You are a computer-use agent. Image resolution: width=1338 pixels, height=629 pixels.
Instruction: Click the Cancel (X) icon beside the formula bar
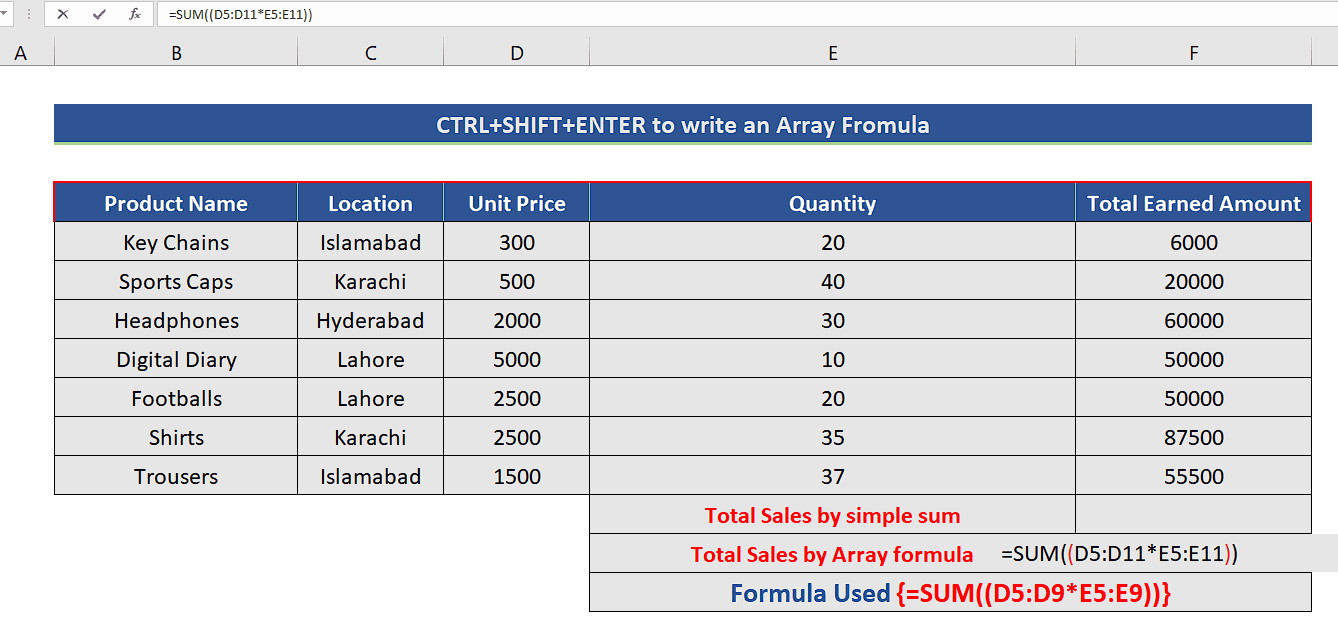coord(62,14)
